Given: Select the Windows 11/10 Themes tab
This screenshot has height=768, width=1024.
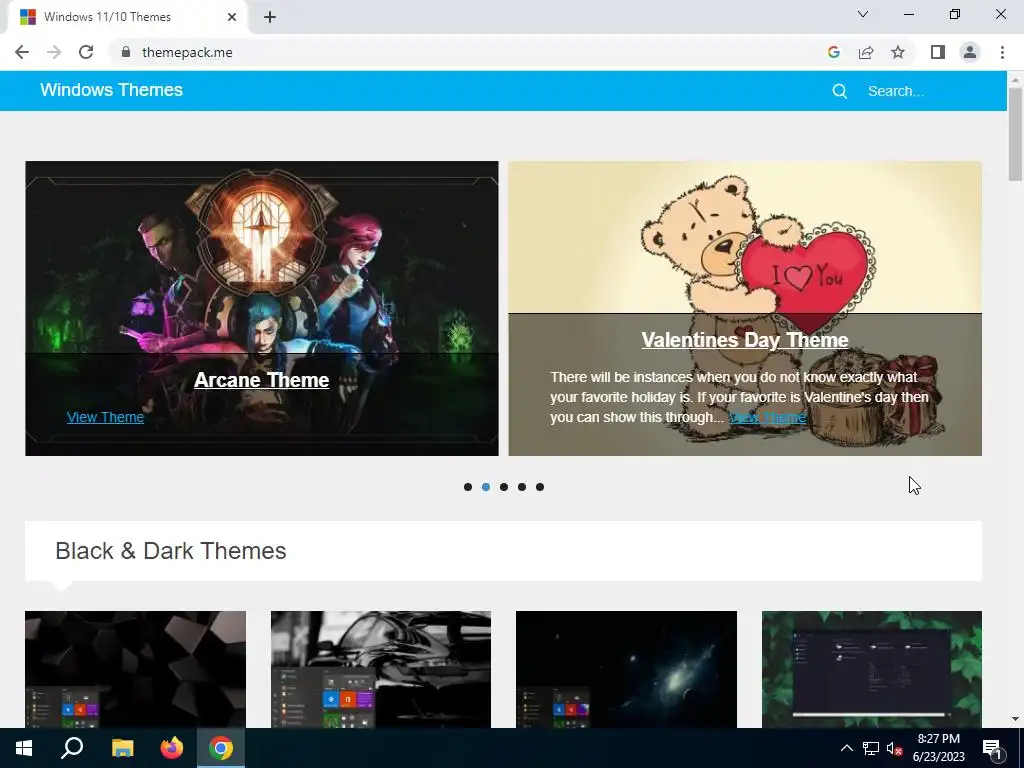Looking at the screenshot, I should click(127, 17).
